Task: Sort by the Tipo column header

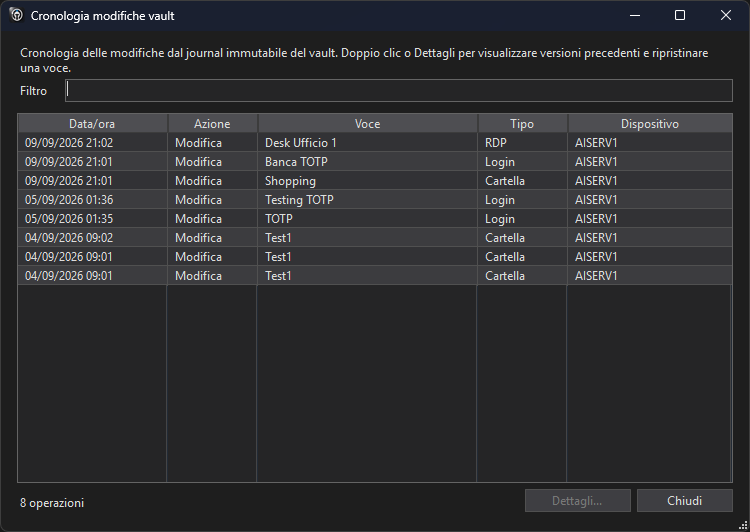Action: pos(522,123)
